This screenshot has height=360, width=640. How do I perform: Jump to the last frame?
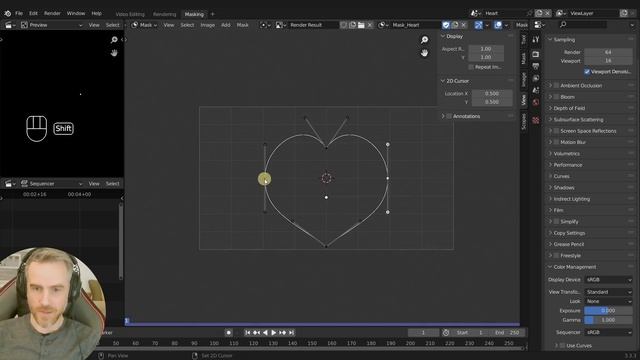tap(291, 333)
